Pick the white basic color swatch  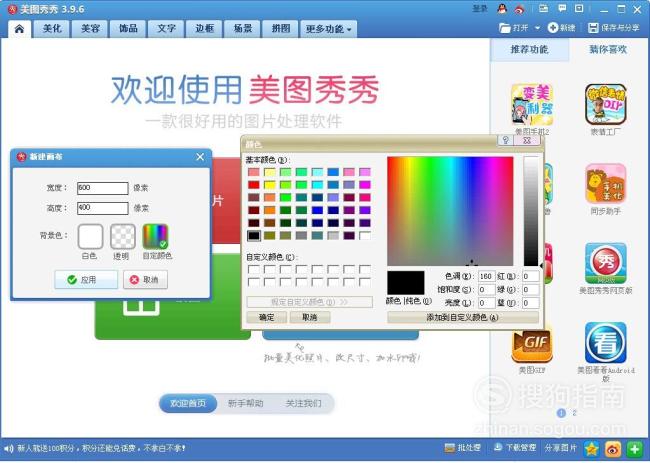click(x=365, y=236)
